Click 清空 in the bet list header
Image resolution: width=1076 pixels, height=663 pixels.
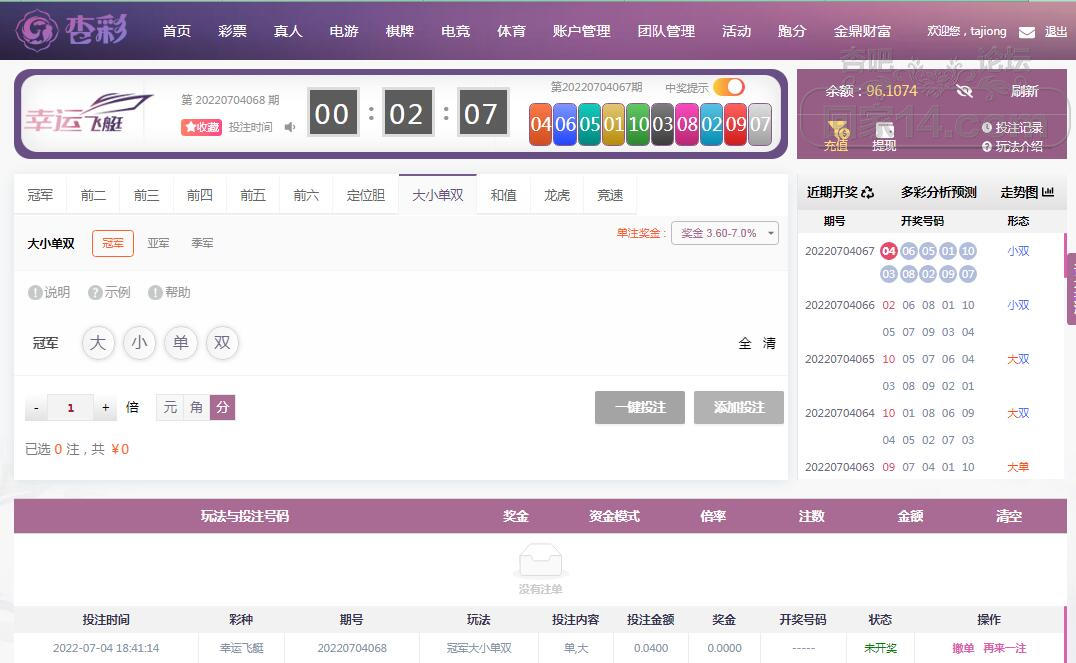click(1009, 516)
